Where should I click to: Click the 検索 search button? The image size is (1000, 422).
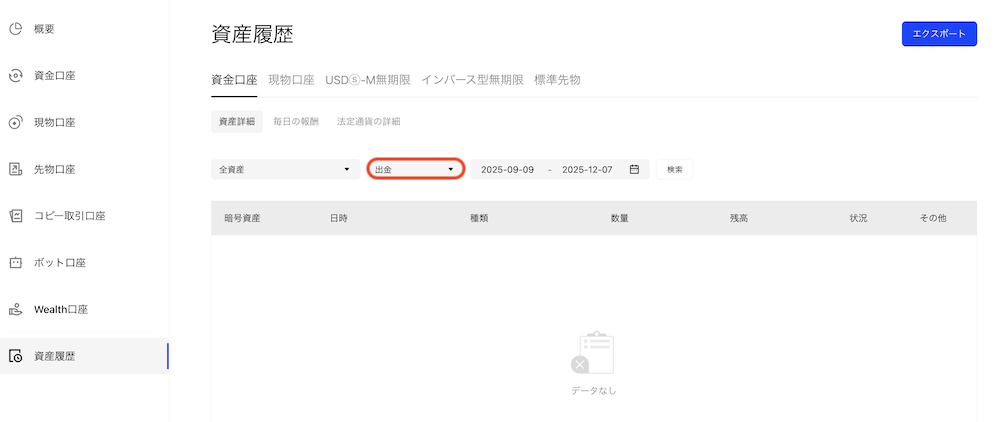(675, 170)
